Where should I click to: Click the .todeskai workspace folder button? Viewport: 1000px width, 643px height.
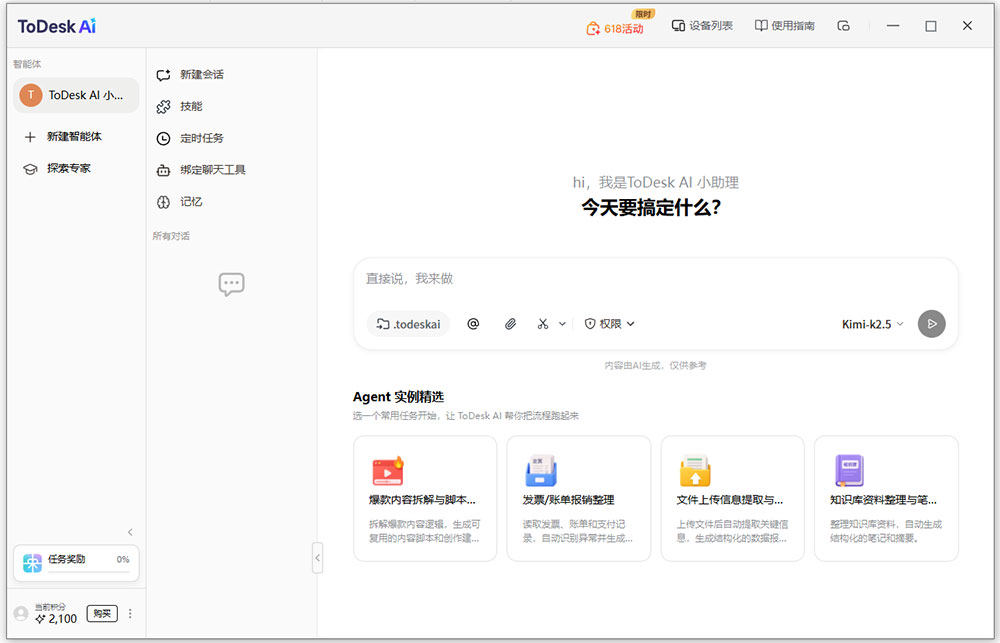click(x=408, y=324)
